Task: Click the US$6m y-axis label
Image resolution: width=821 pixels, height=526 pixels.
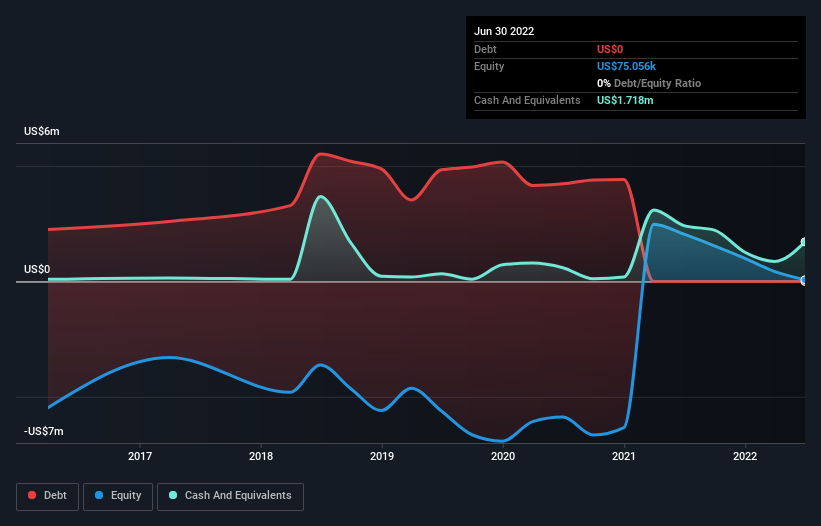Action: pos(41,131)
